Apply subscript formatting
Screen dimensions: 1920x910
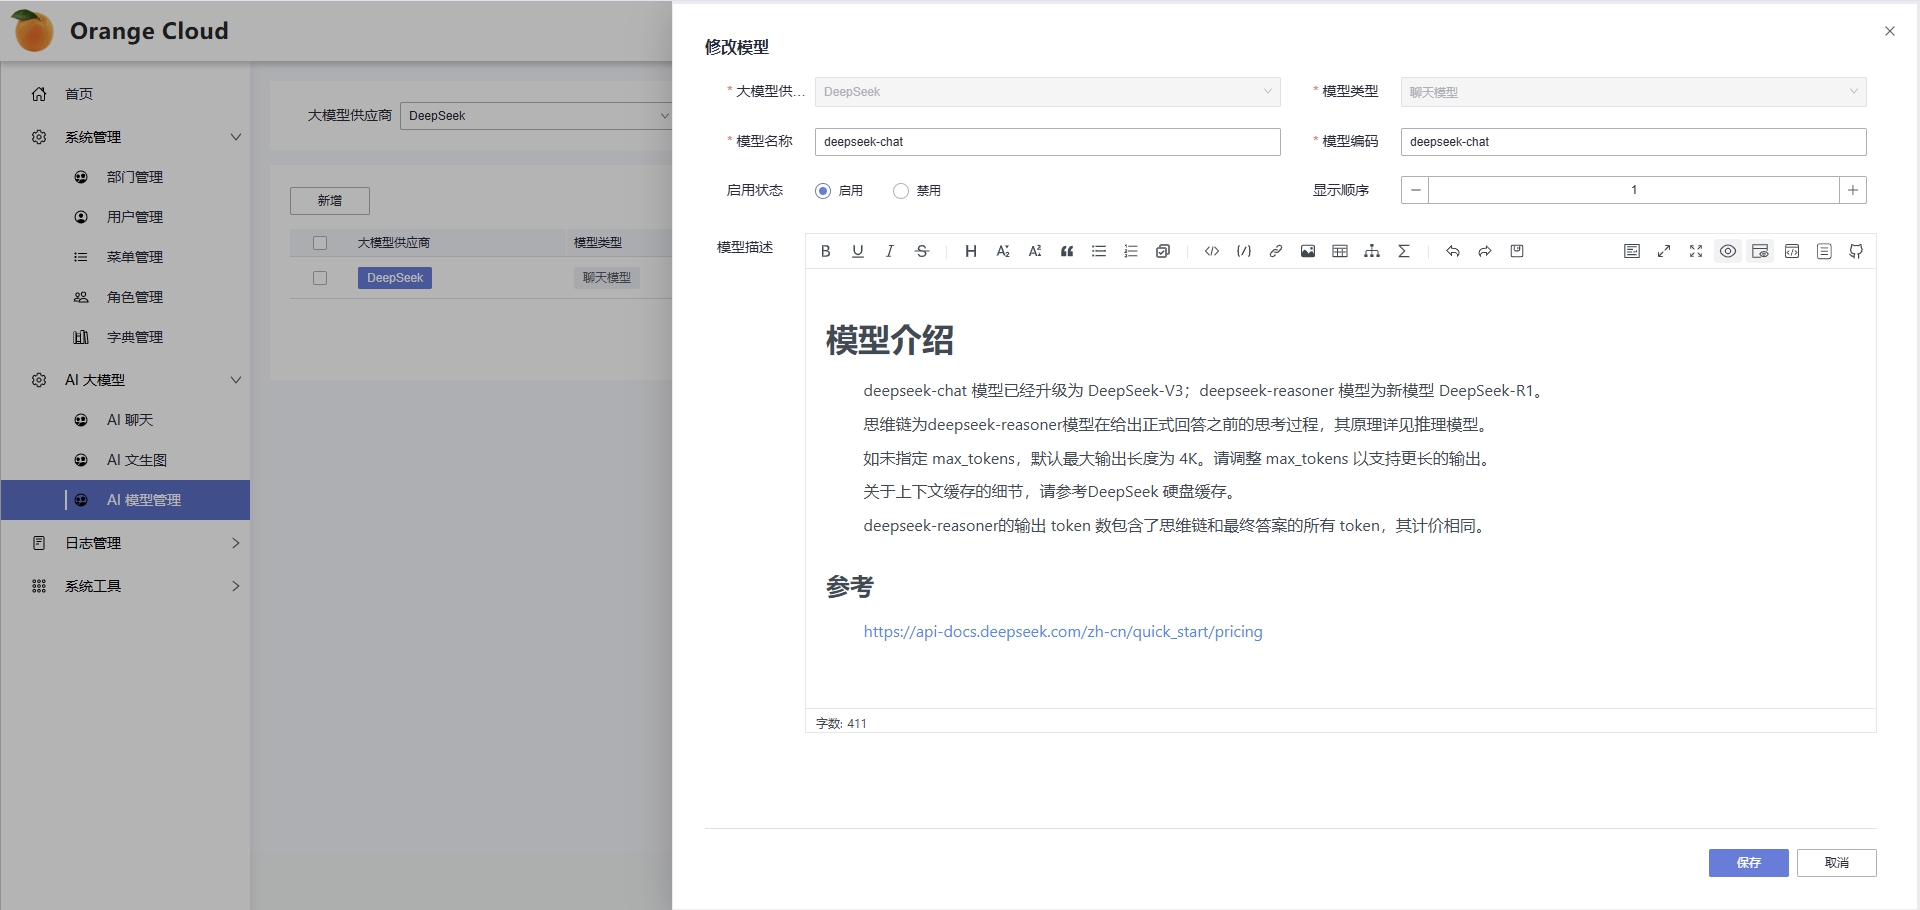click(1002, 251)
